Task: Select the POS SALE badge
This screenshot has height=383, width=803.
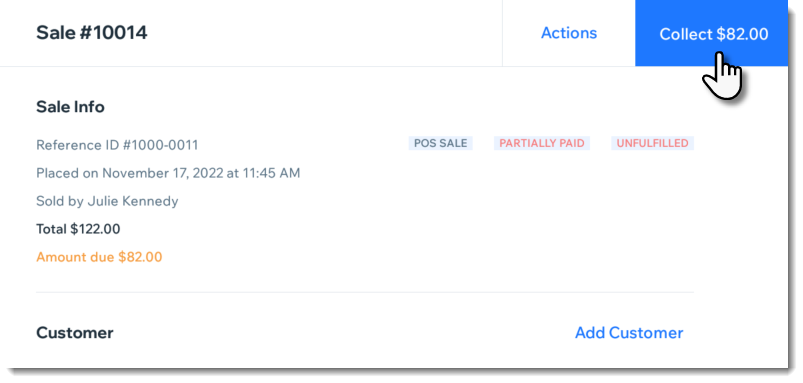Action: tap(440, 143)
